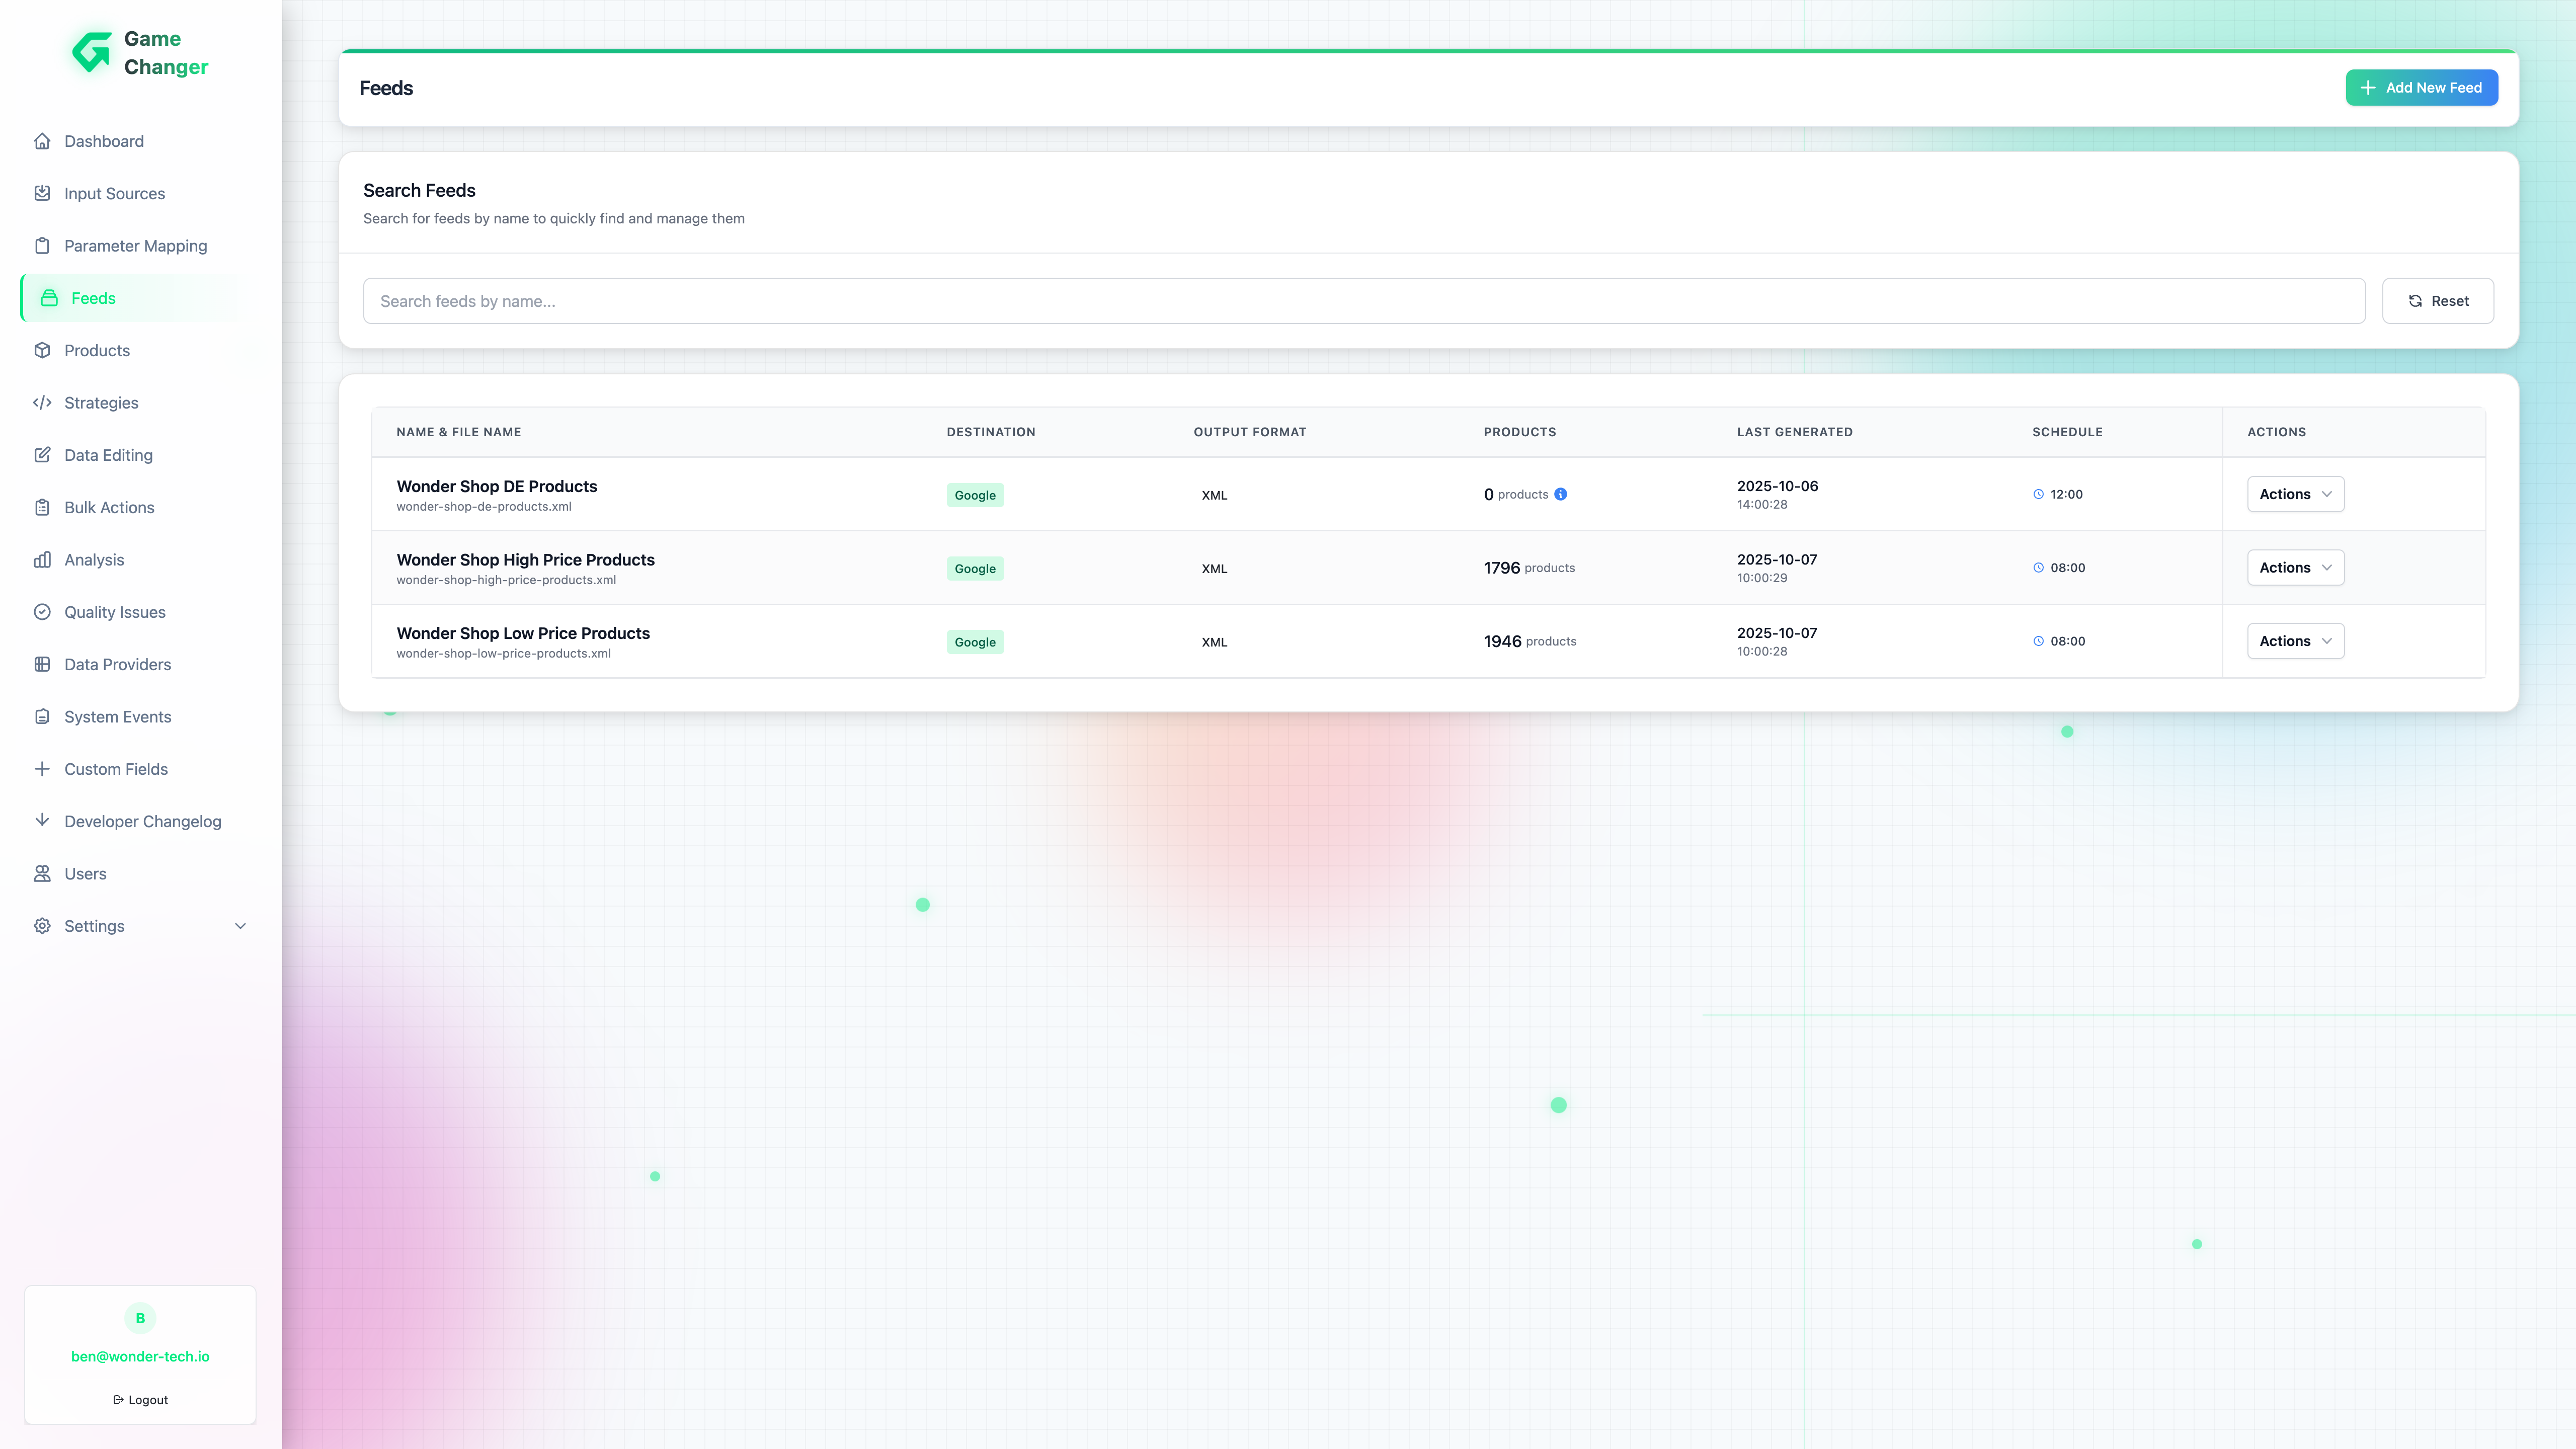Click the Search feeds by name field
The width and height of the screenshot is (2576, 1449).
tap(1363, 301)
